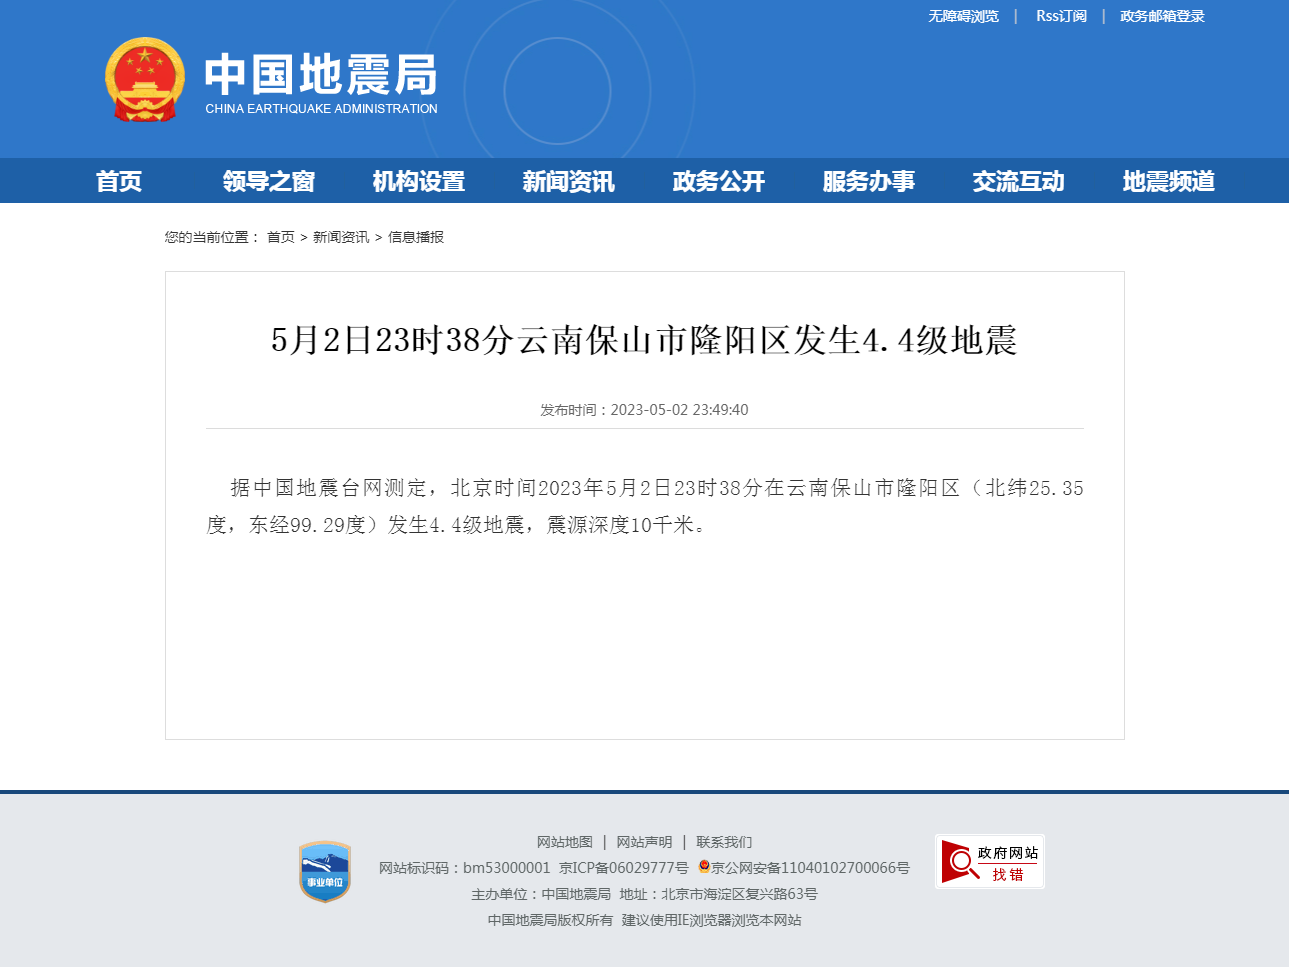Viewport: 1289px width, 967px height.
Task: Open the 政务邮箱登录 link
Action: point(1162,16)
